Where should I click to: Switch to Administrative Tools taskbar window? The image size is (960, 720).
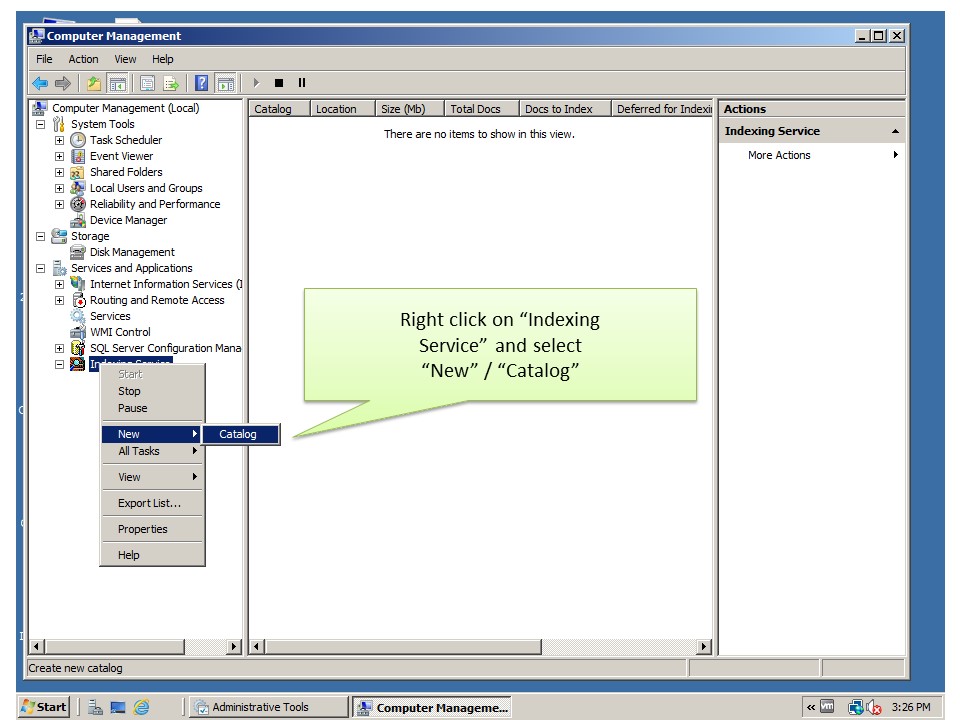(269, 707)
